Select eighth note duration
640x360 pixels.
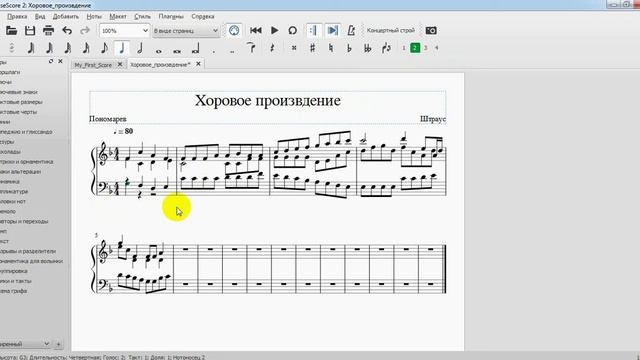click(x=104, y=48)
